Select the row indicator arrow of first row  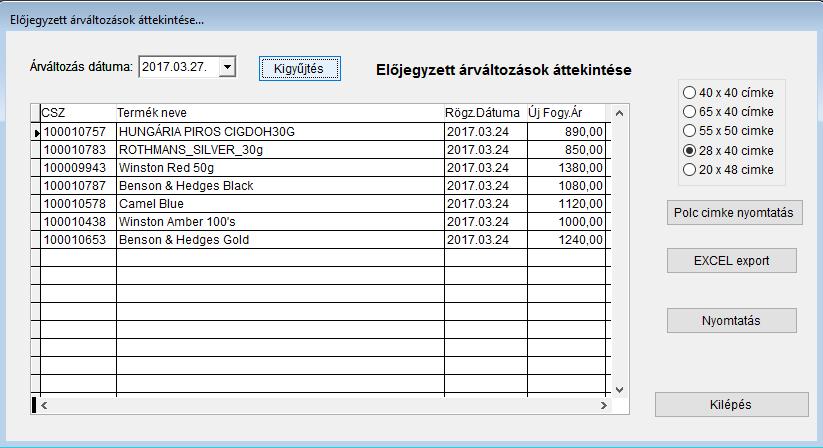[x=36, y=133]
